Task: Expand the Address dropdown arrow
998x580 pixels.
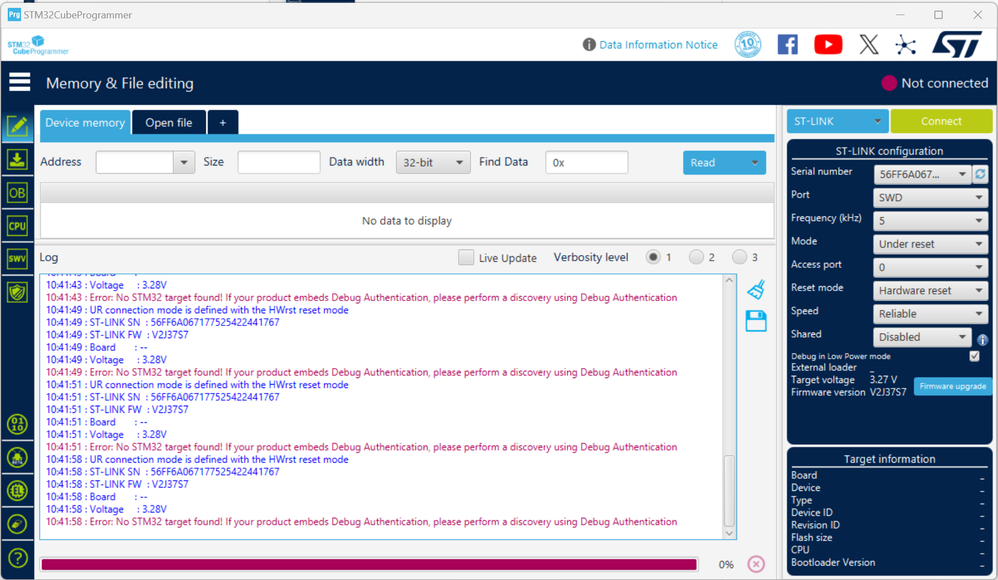Action: tap(184, 162)
